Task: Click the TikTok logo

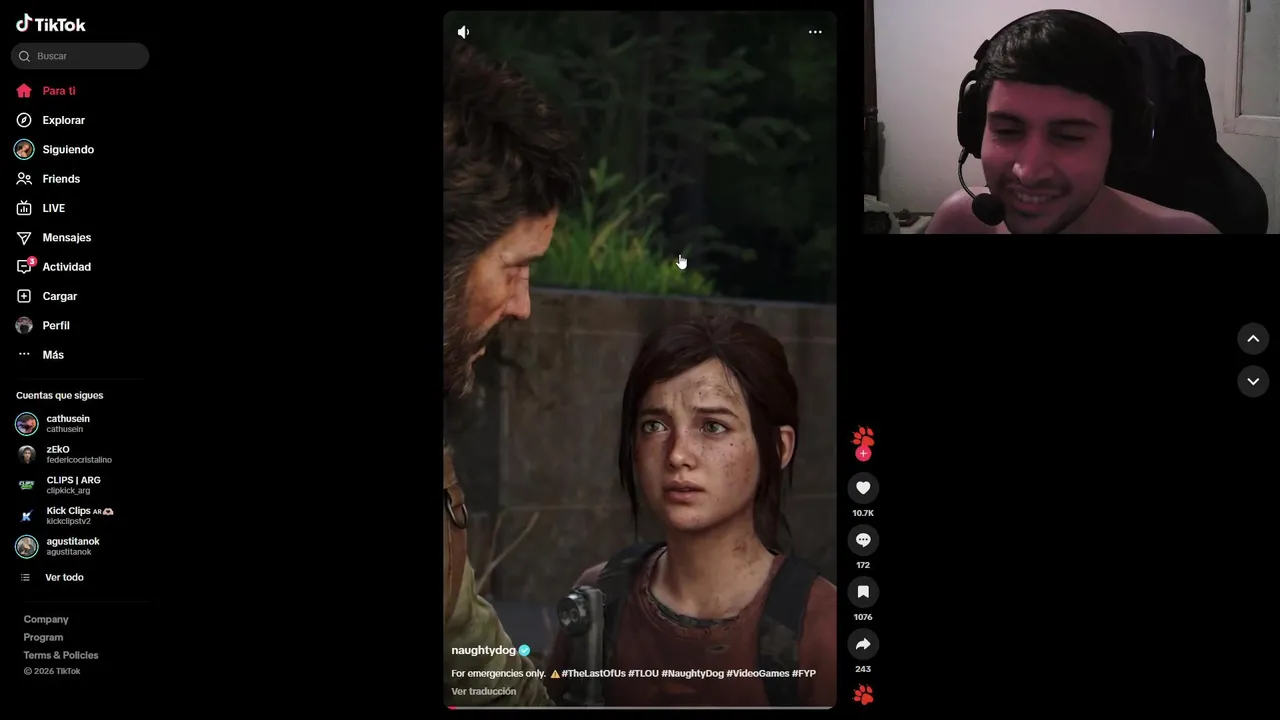Action: (51, 24)
